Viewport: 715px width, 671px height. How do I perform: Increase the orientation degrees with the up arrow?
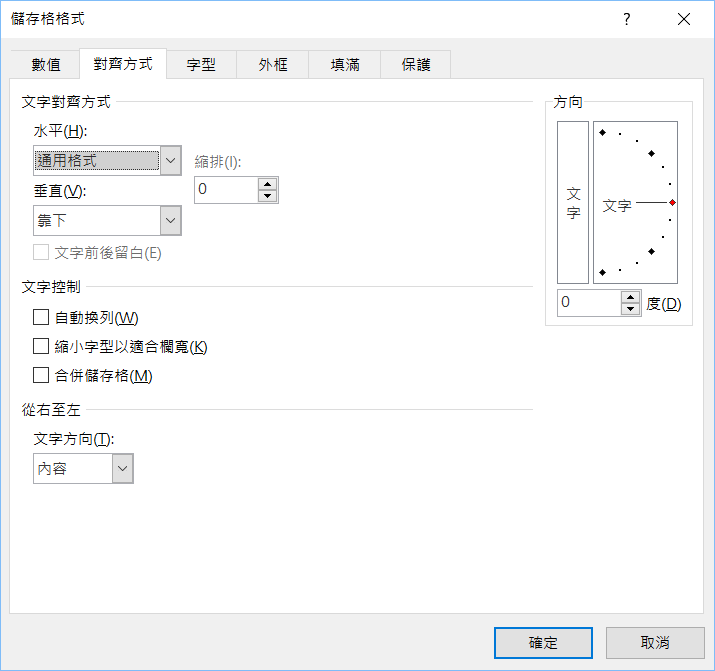pyautogui.click(x=630, y=297)
